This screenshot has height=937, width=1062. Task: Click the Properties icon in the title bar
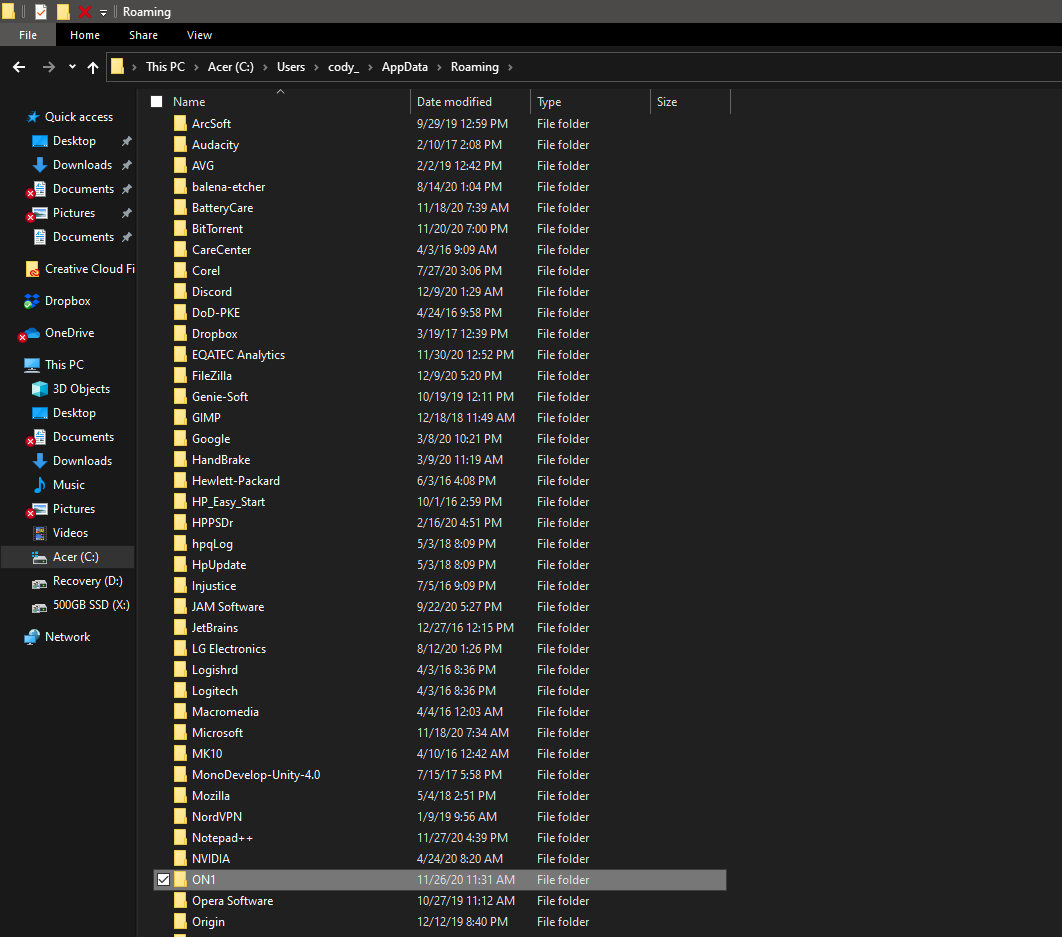pos(41,12)
